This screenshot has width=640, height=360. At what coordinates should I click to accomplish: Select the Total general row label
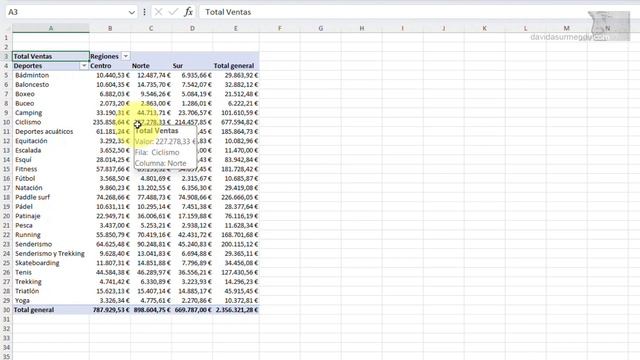[34, 310]
